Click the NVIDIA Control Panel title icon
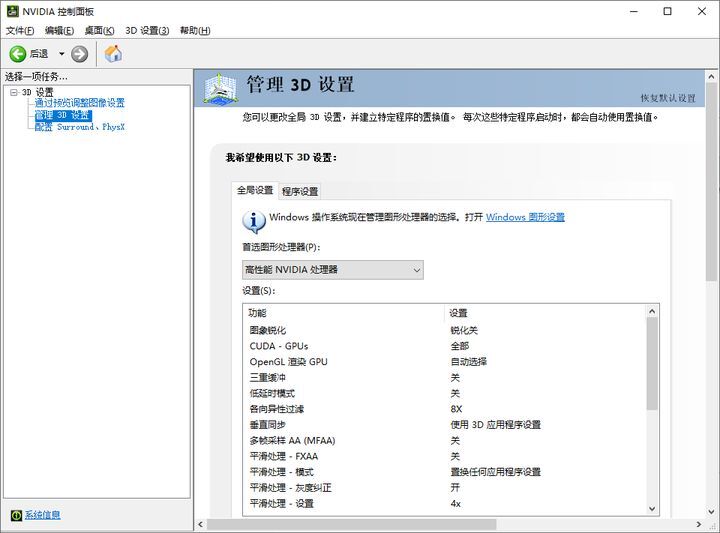 point(12,11)
